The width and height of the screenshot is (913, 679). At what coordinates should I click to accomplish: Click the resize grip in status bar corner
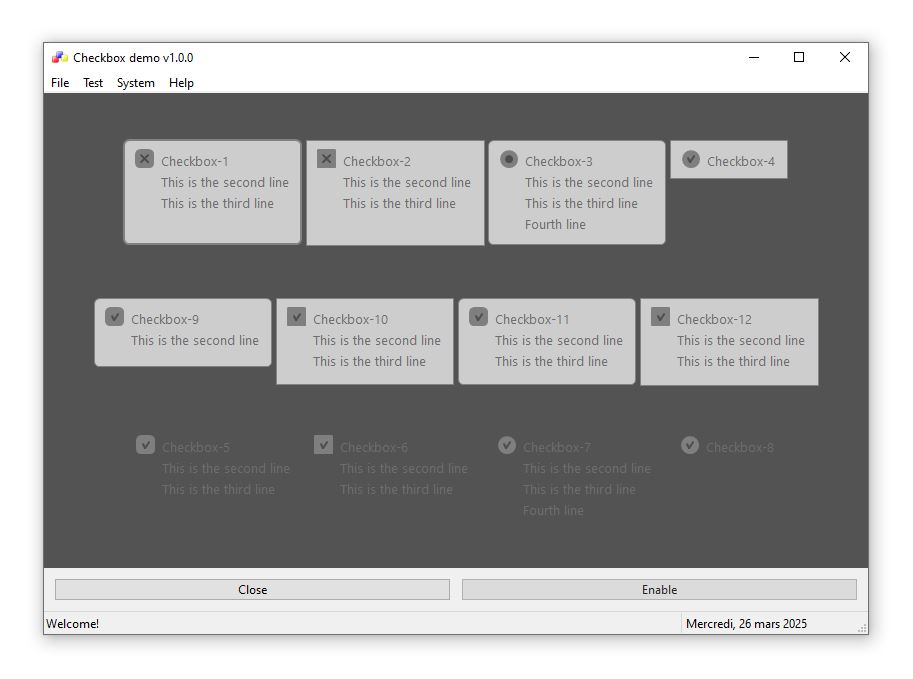coord(862,627)
